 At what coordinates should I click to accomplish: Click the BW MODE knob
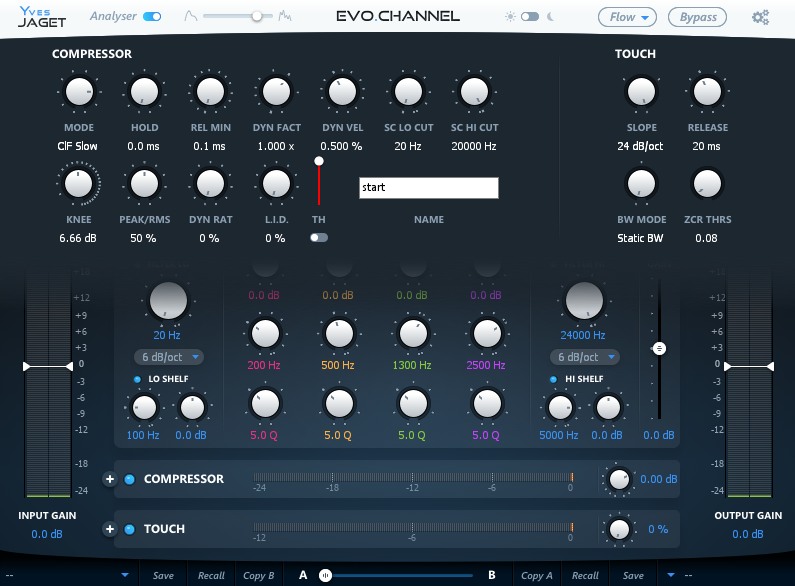click(x=641, y=184)
